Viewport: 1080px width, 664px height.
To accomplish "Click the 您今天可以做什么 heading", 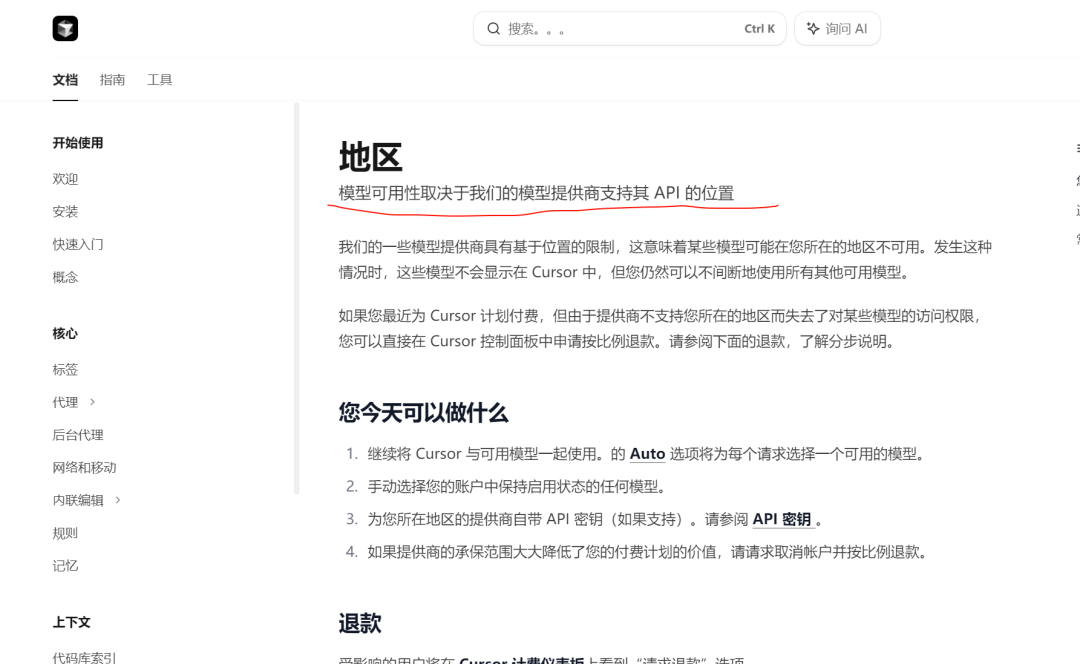I will click(423, 413).
